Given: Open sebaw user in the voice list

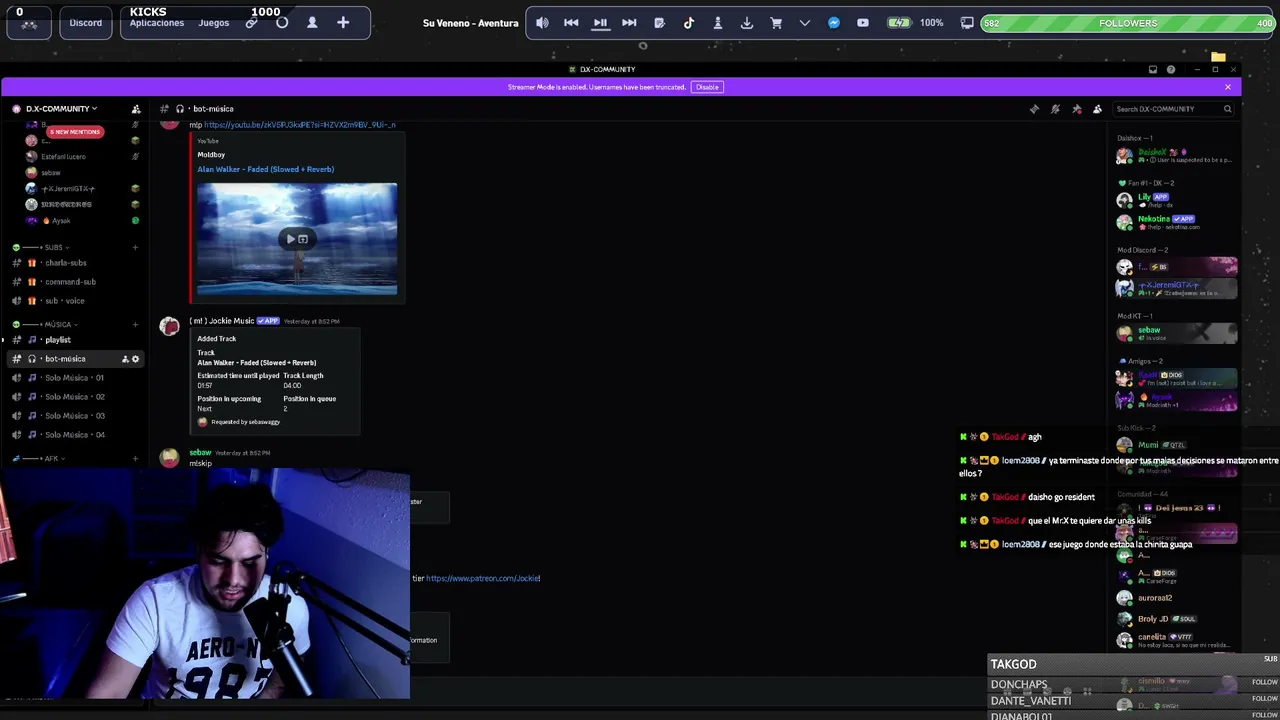Looking at the screenshot, I should [x=51, y=172].
